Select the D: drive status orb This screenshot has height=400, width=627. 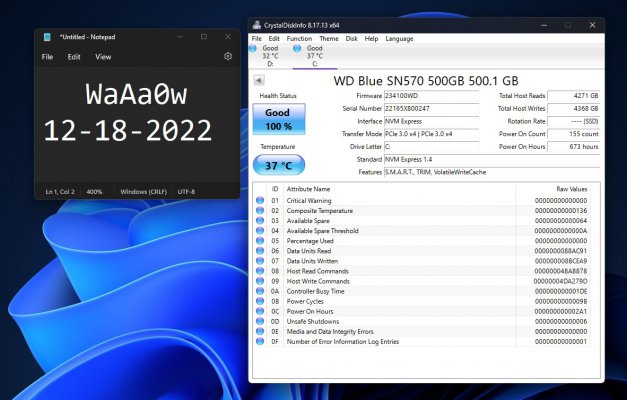[253, 48]
